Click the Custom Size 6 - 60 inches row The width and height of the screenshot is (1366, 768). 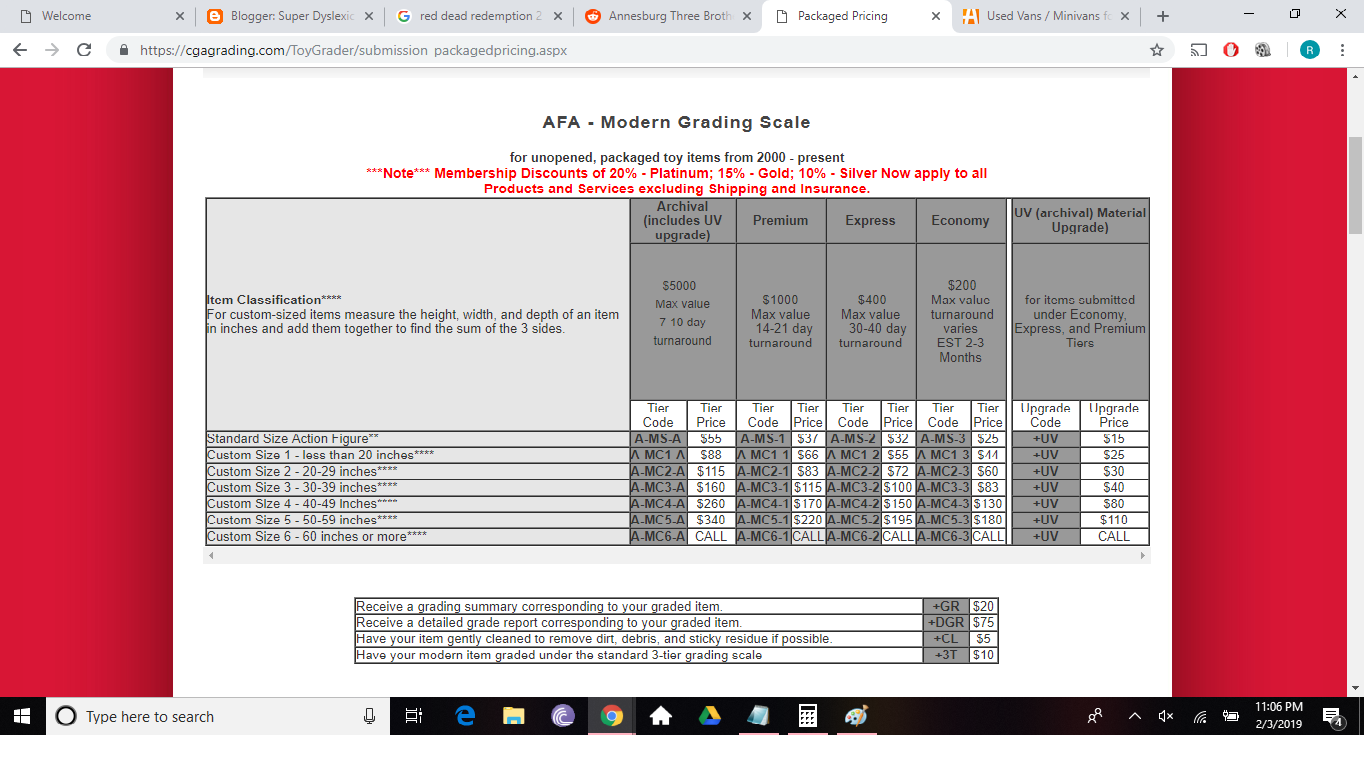coord(417,536)
